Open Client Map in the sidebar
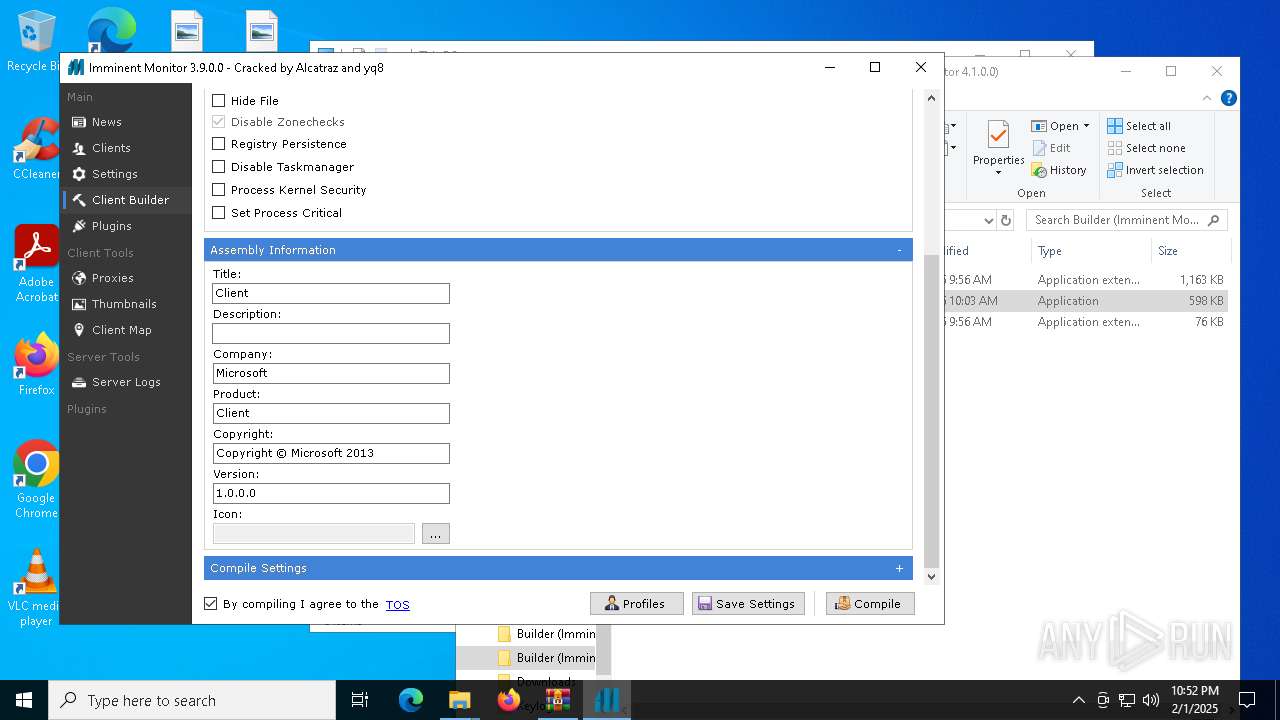 (x=121, y=330)
